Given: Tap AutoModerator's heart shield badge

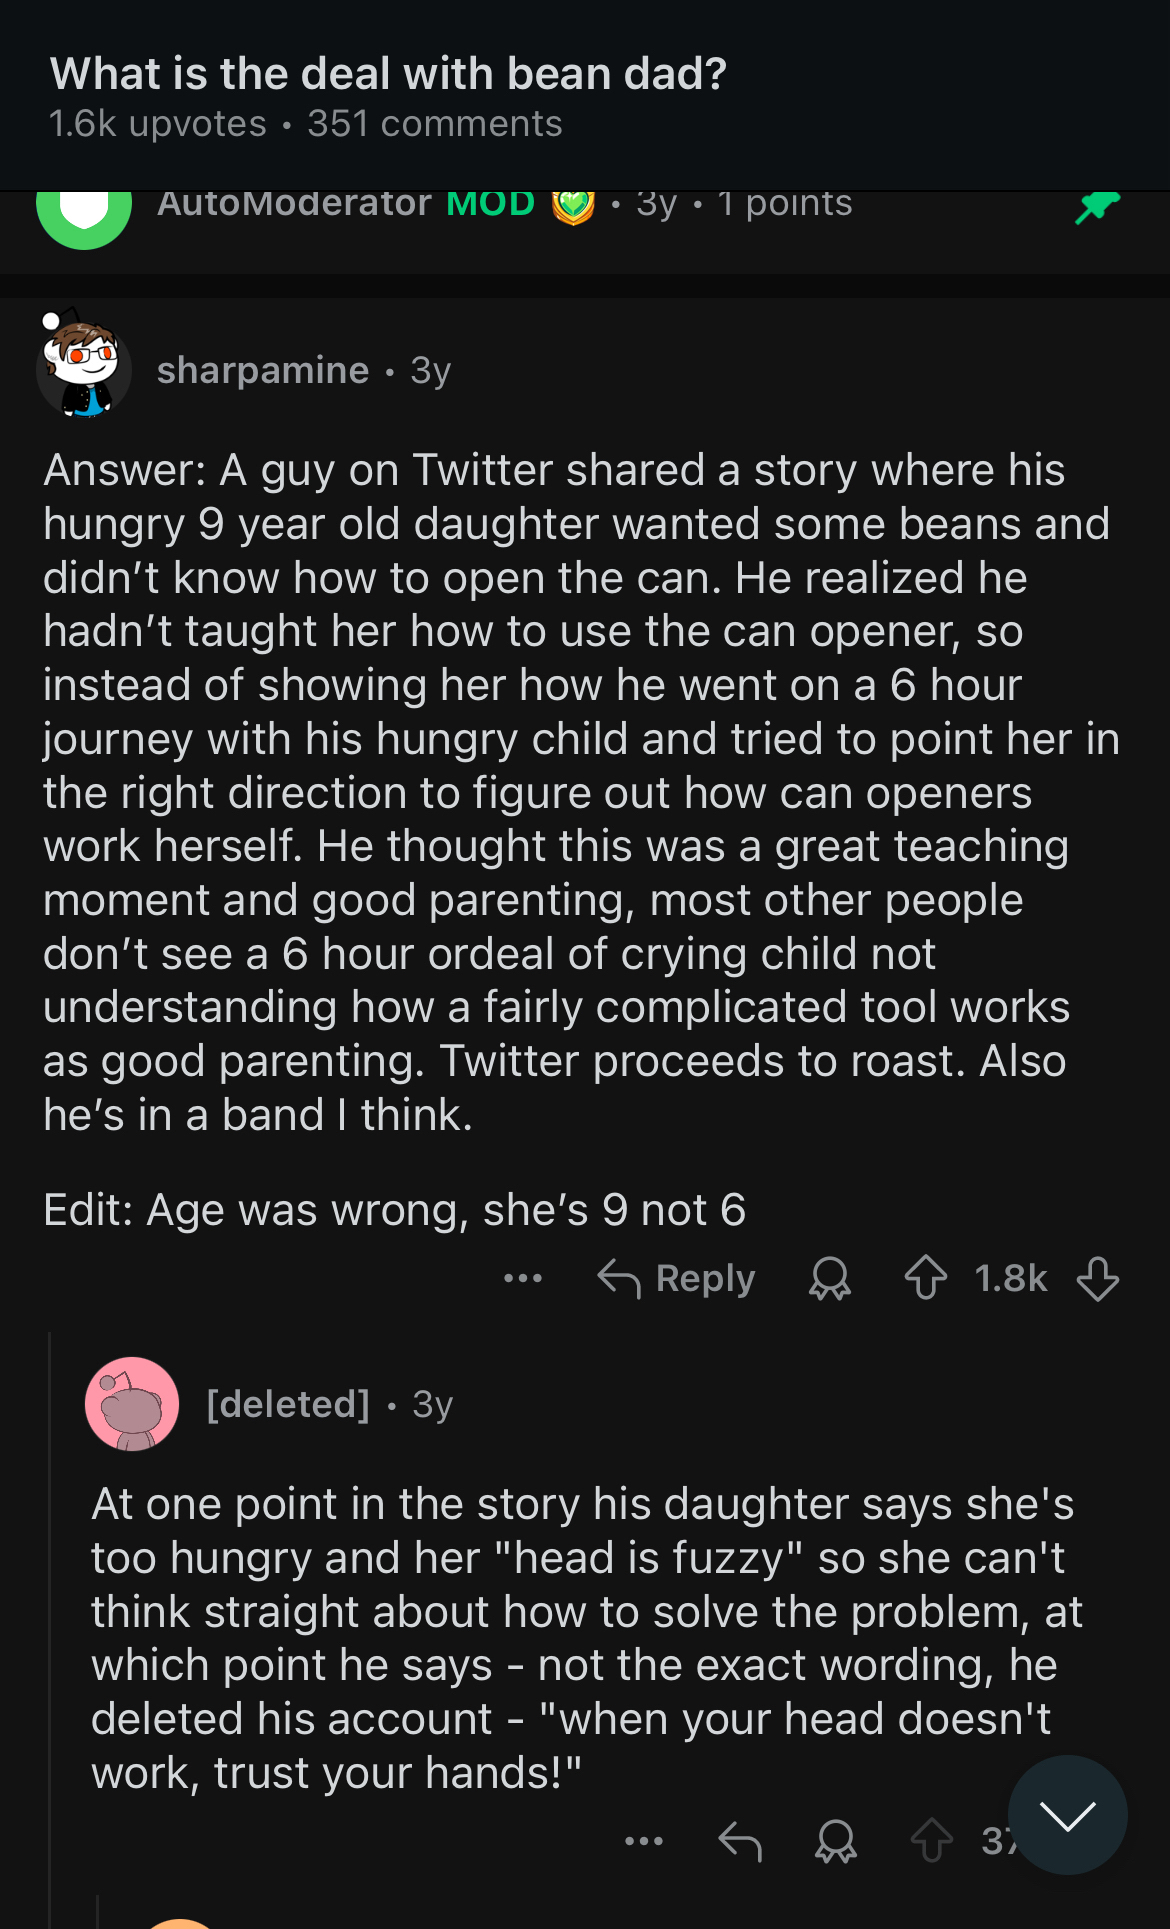Looking at the screenshot, I should [573, 206].
